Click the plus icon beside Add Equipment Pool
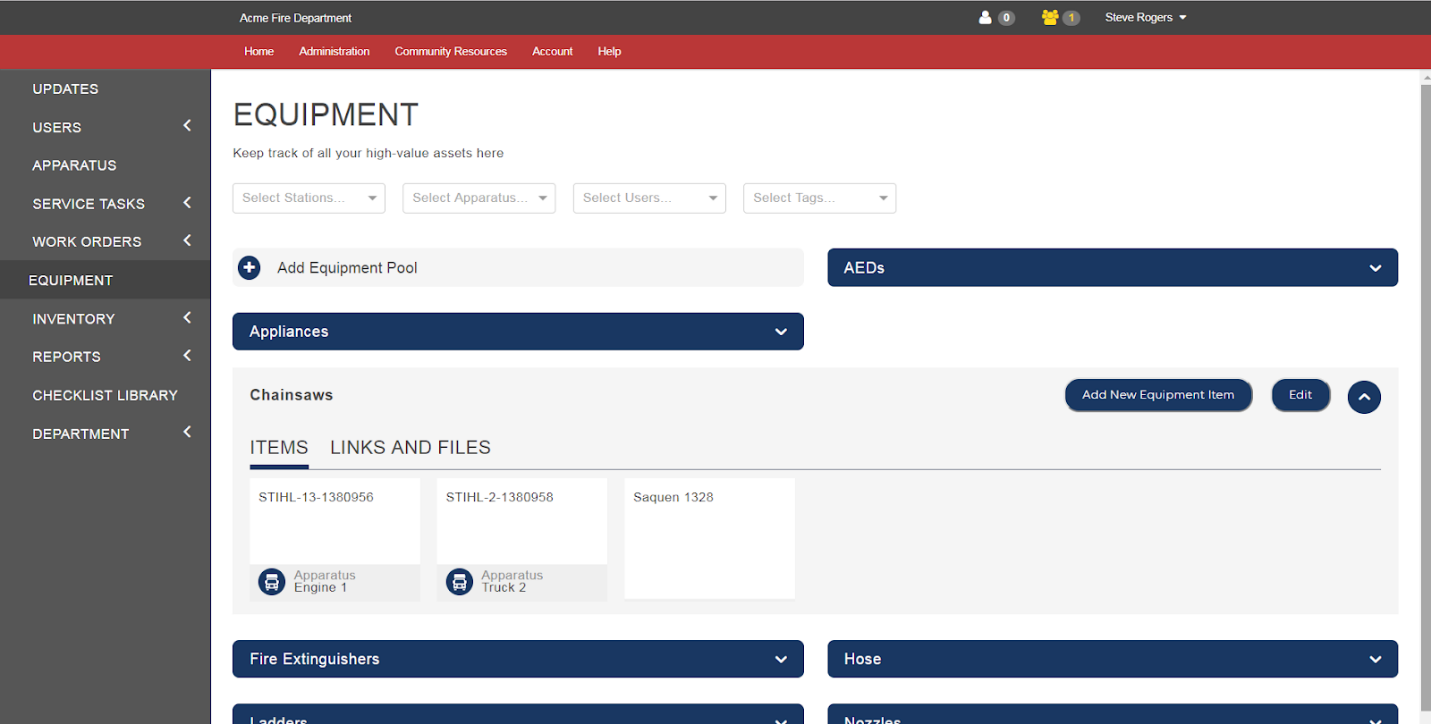 [x=249, y=268]
